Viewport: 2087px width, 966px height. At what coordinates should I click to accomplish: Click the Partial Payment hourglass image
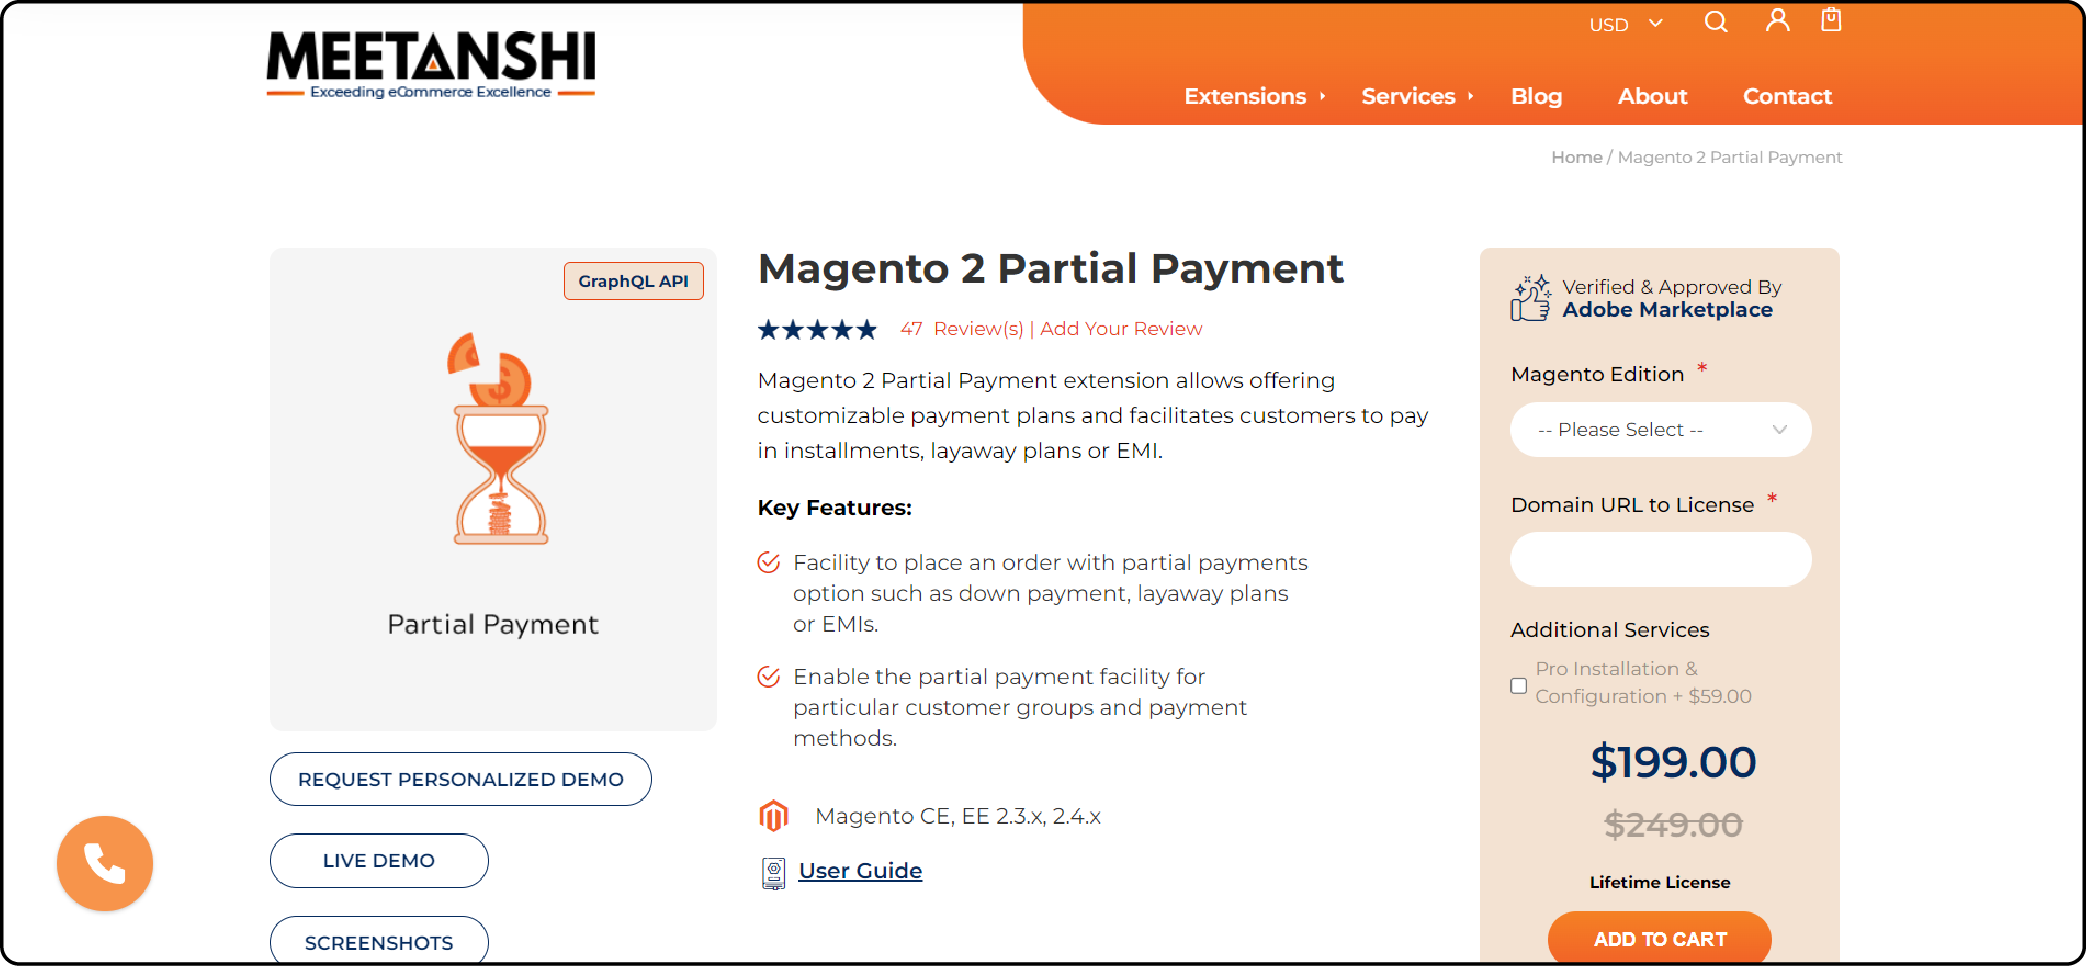point(500,439)
